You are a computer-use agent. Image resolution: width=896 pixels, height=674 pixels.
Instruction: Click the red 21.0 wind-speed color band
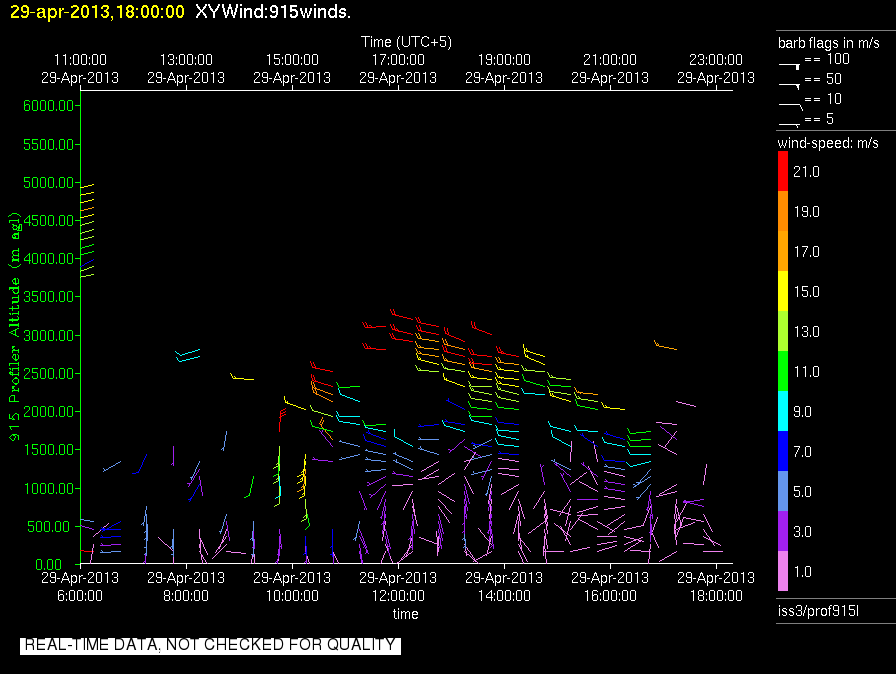783,171
